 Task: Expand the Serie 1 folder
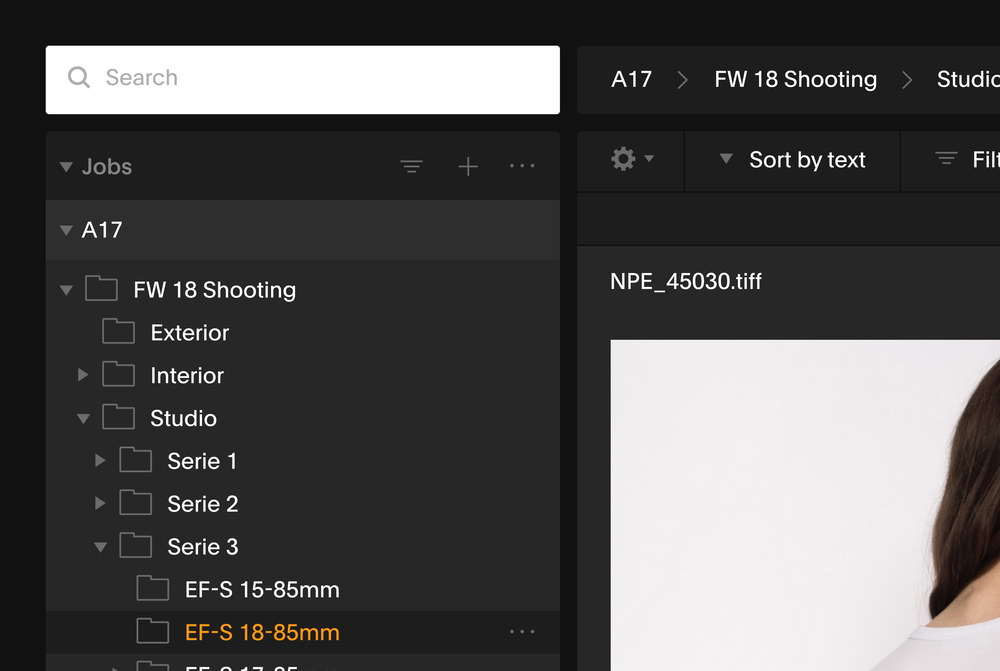pos(100,461)
